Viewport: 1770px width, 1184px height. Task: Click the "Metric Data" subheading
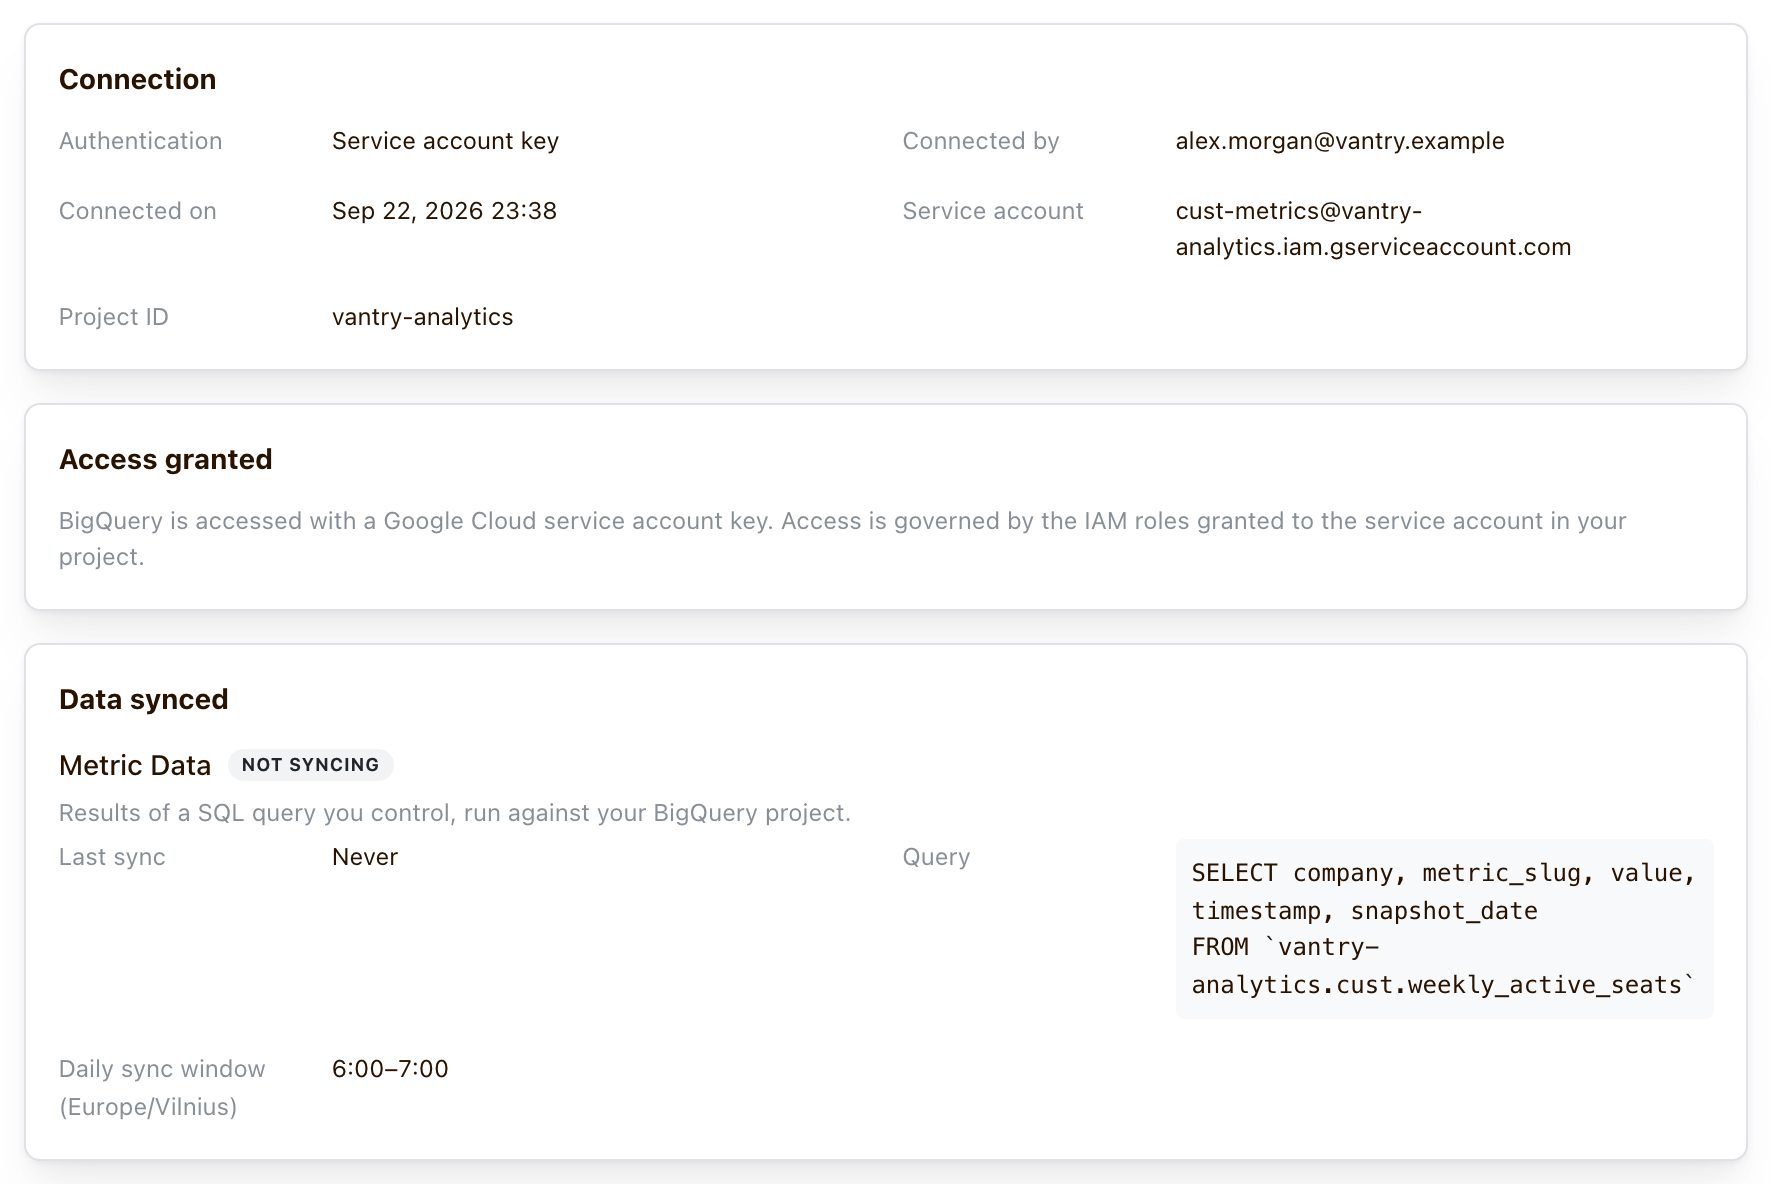[135, 765]
